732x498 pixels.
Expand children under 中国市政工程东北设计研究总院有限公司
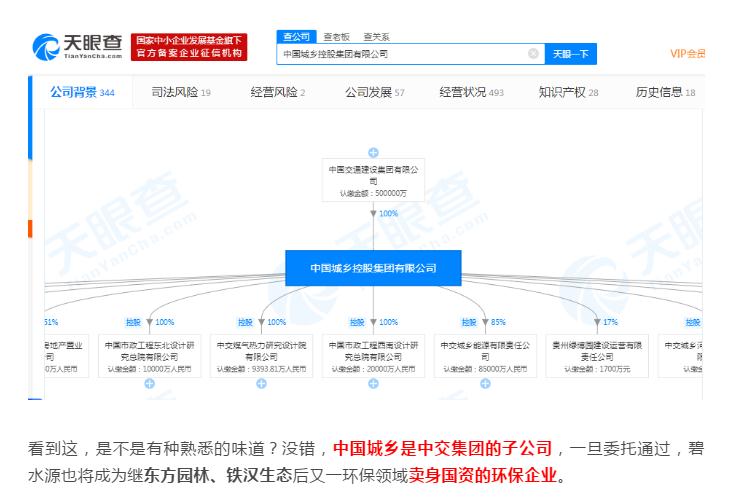tap(149, 384)
